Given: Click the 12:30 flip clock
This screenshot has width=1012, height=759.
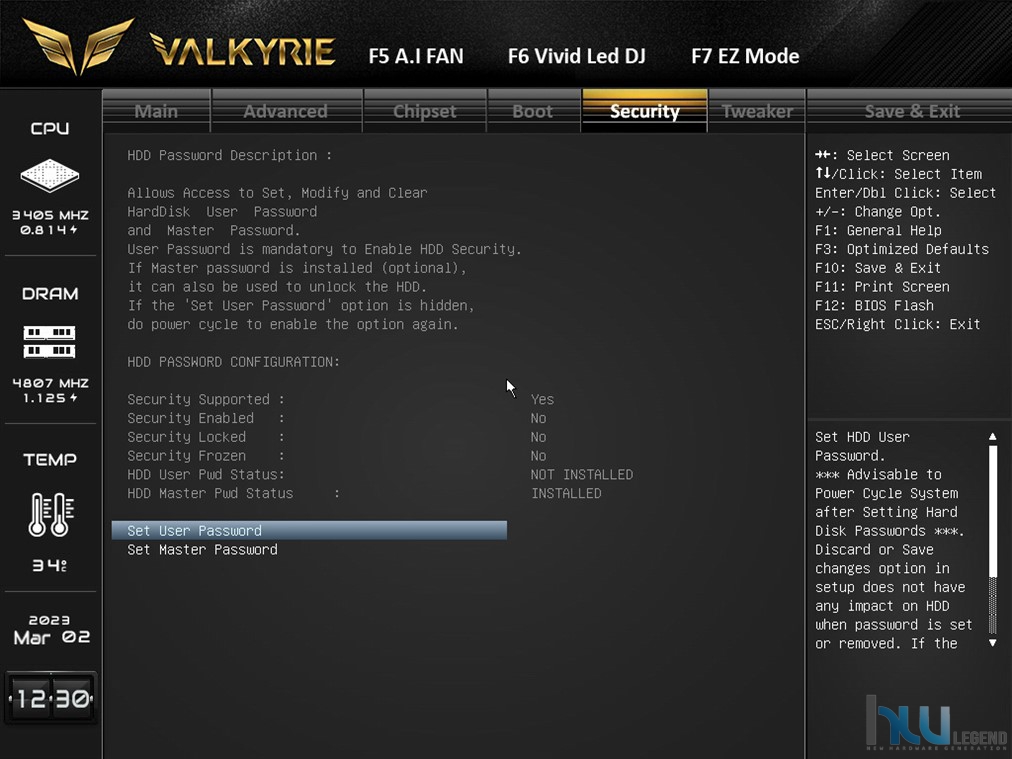Looking at the screenshot, I should [51, 698].
